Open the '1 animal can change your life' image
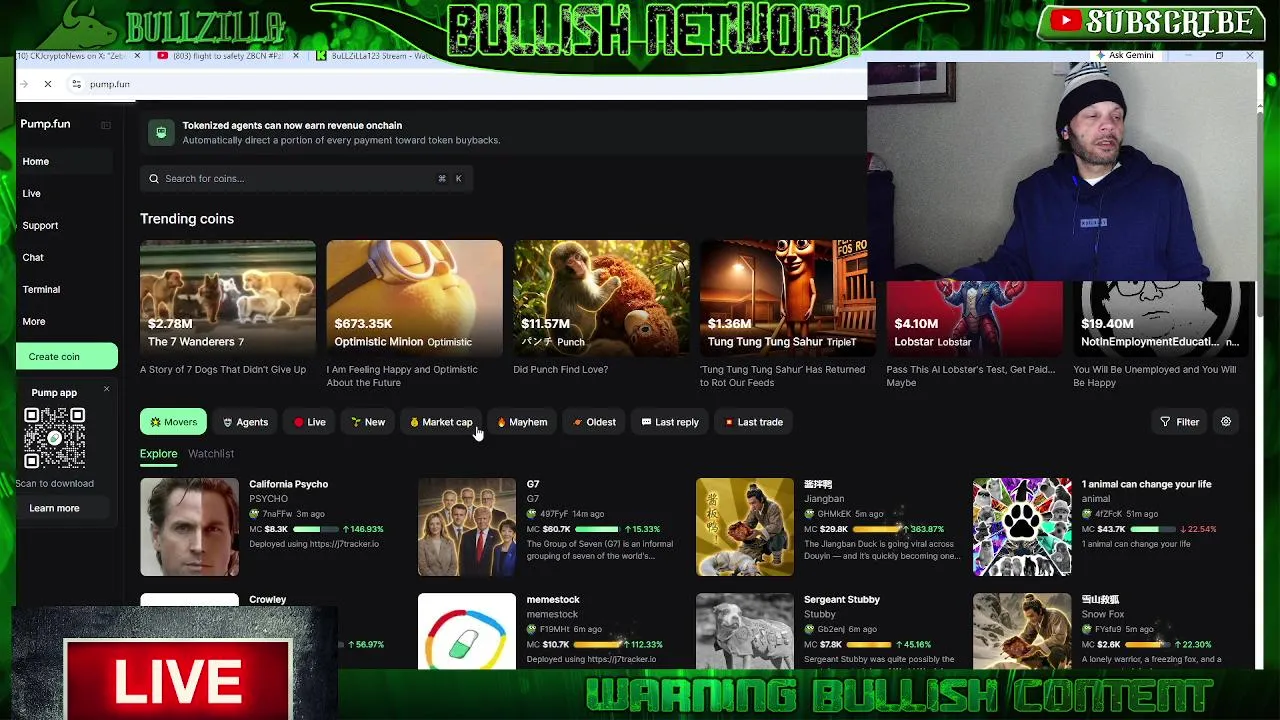Viewport: 1280px width, 720px height. (x=1022, y=527)
